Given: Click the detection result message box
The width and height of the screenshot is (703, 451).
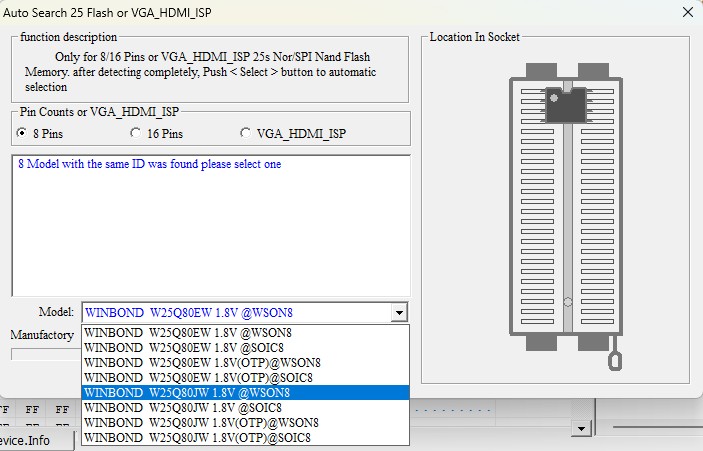Looking at the screenshot, I should 210,225.
